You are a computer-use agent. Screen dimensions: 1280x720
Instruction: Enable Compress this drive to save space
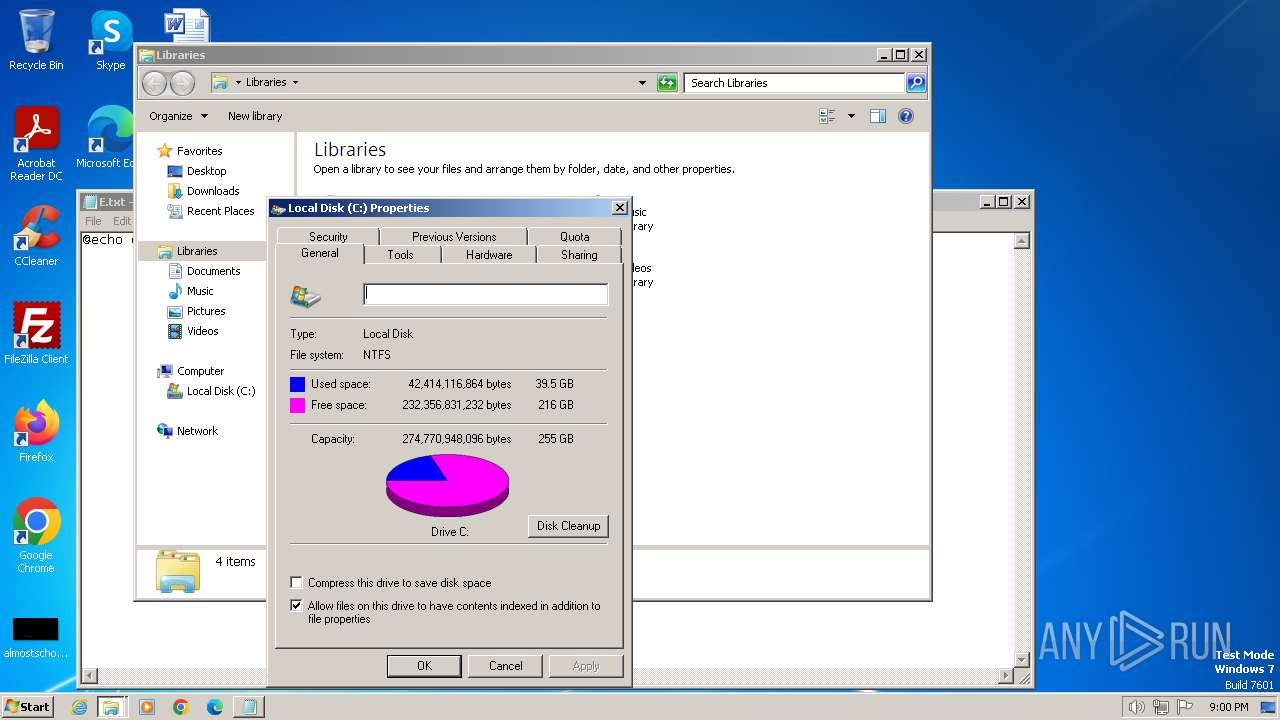[296, 582]
